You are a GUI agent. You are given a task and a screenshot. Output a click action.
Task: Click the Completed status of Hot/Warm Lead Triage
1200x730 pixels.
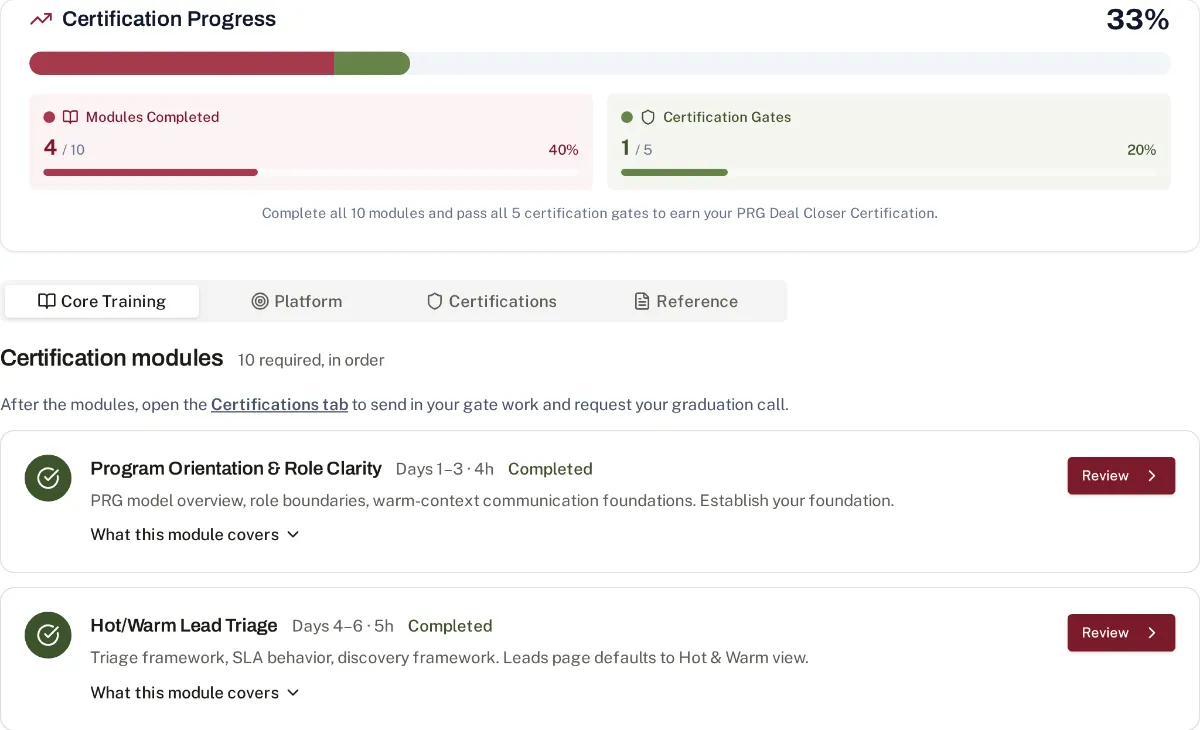(x=450, y=626)
